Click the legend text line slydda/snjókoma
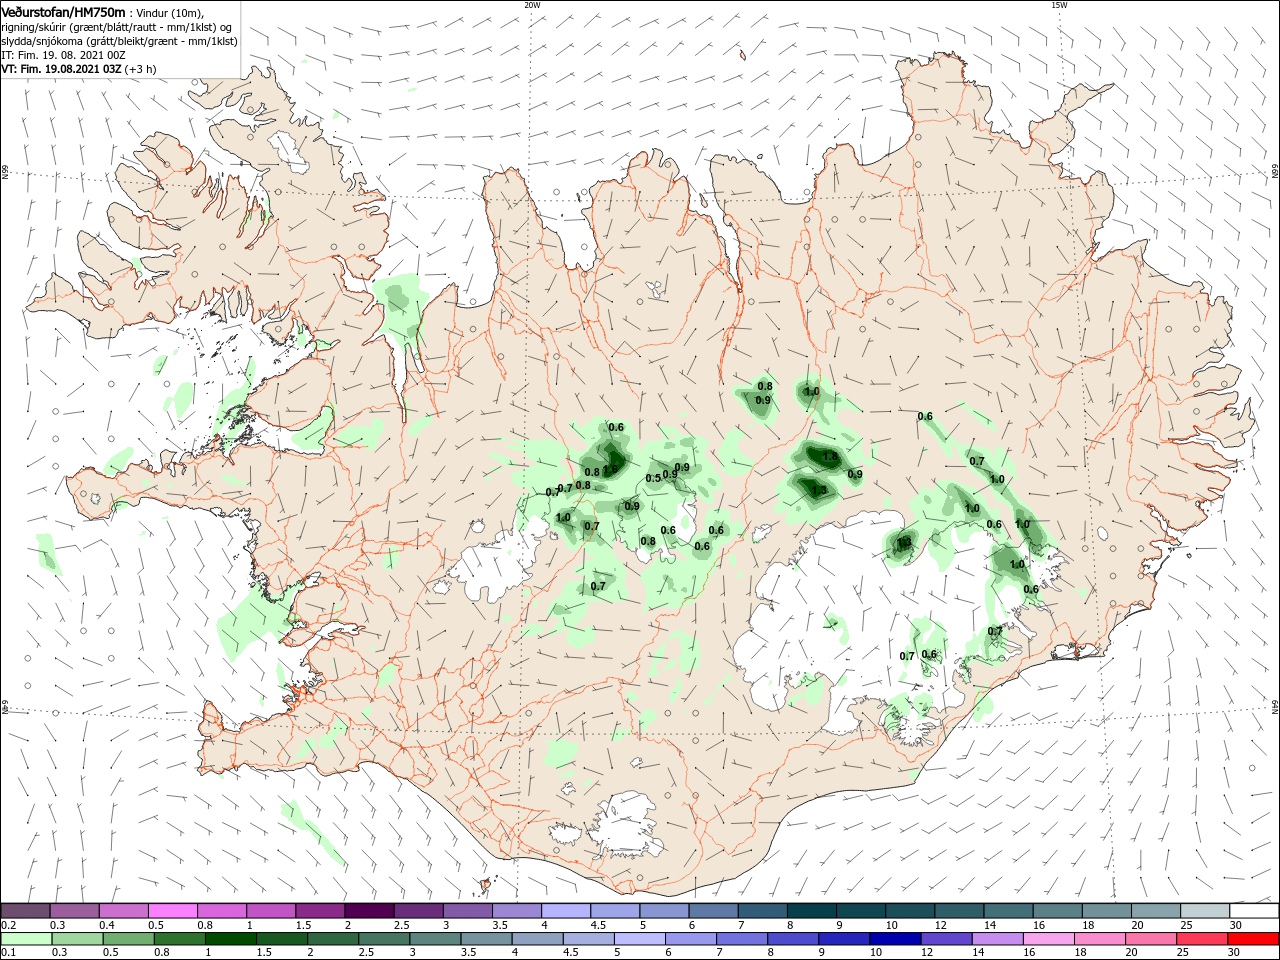The width and height of the screenshot is (1280, 960). [x=119, y=41]
